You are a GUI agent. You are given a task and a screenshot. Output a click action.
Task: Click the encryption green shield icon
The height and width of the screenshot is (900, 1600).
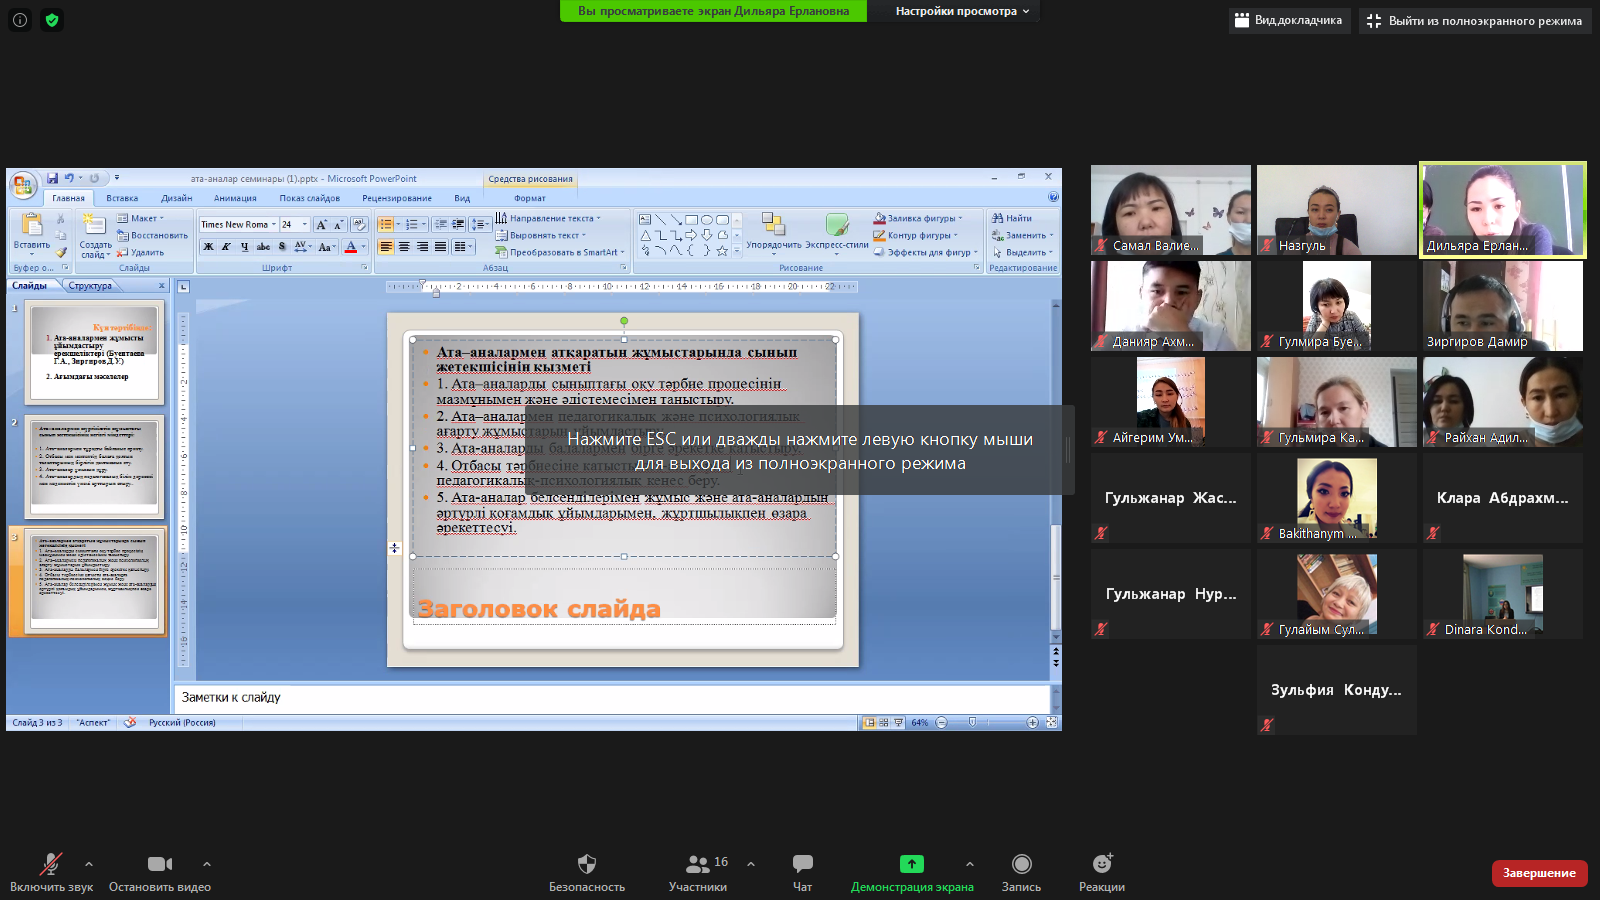[52, 20]
